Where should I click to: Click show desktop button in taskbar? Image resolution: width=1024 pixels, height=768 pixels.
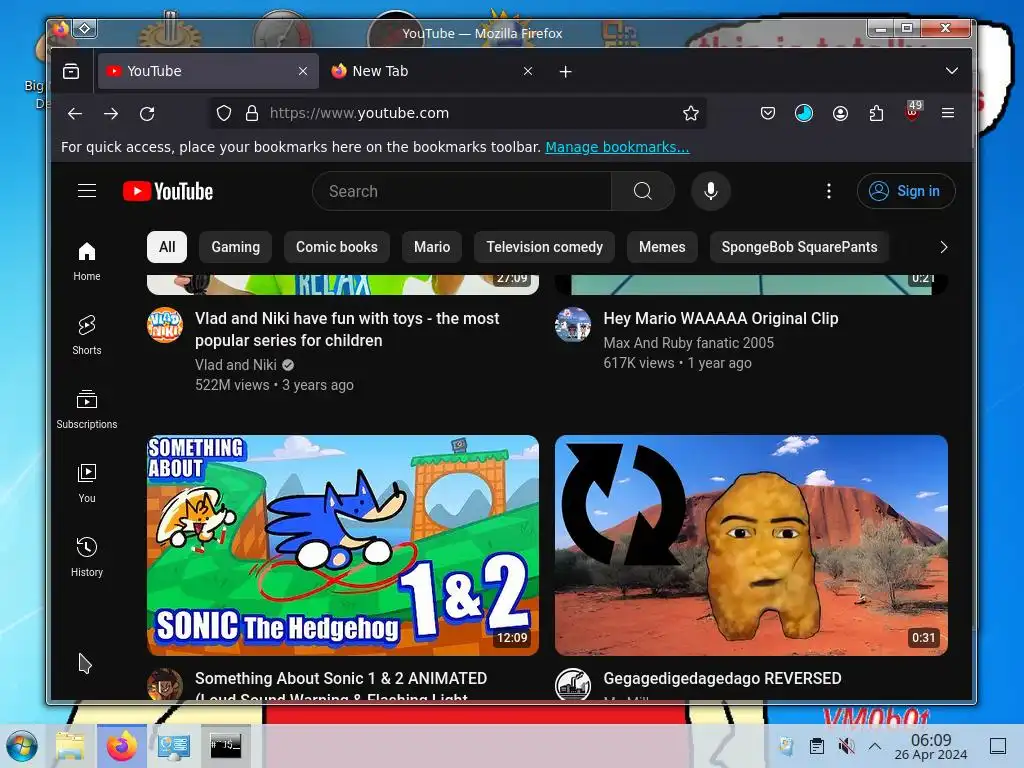998,746
